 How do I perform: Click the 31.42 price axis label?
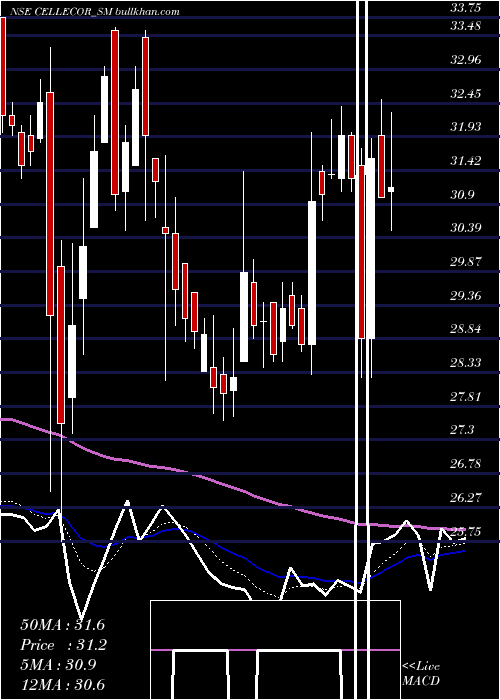click(x=465, y=161)
